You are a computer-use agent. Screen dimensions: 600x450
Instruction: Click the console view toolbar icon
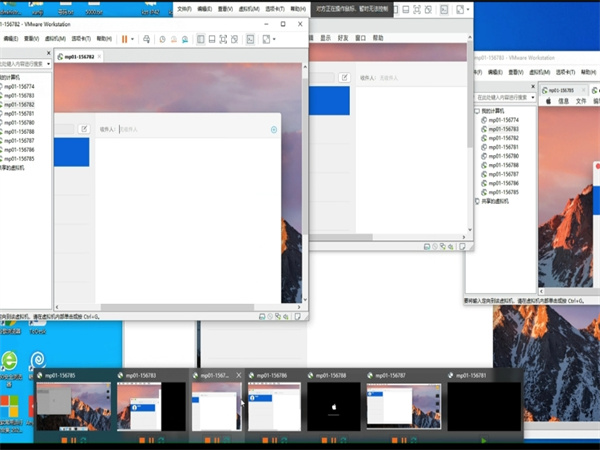[249, 39]
